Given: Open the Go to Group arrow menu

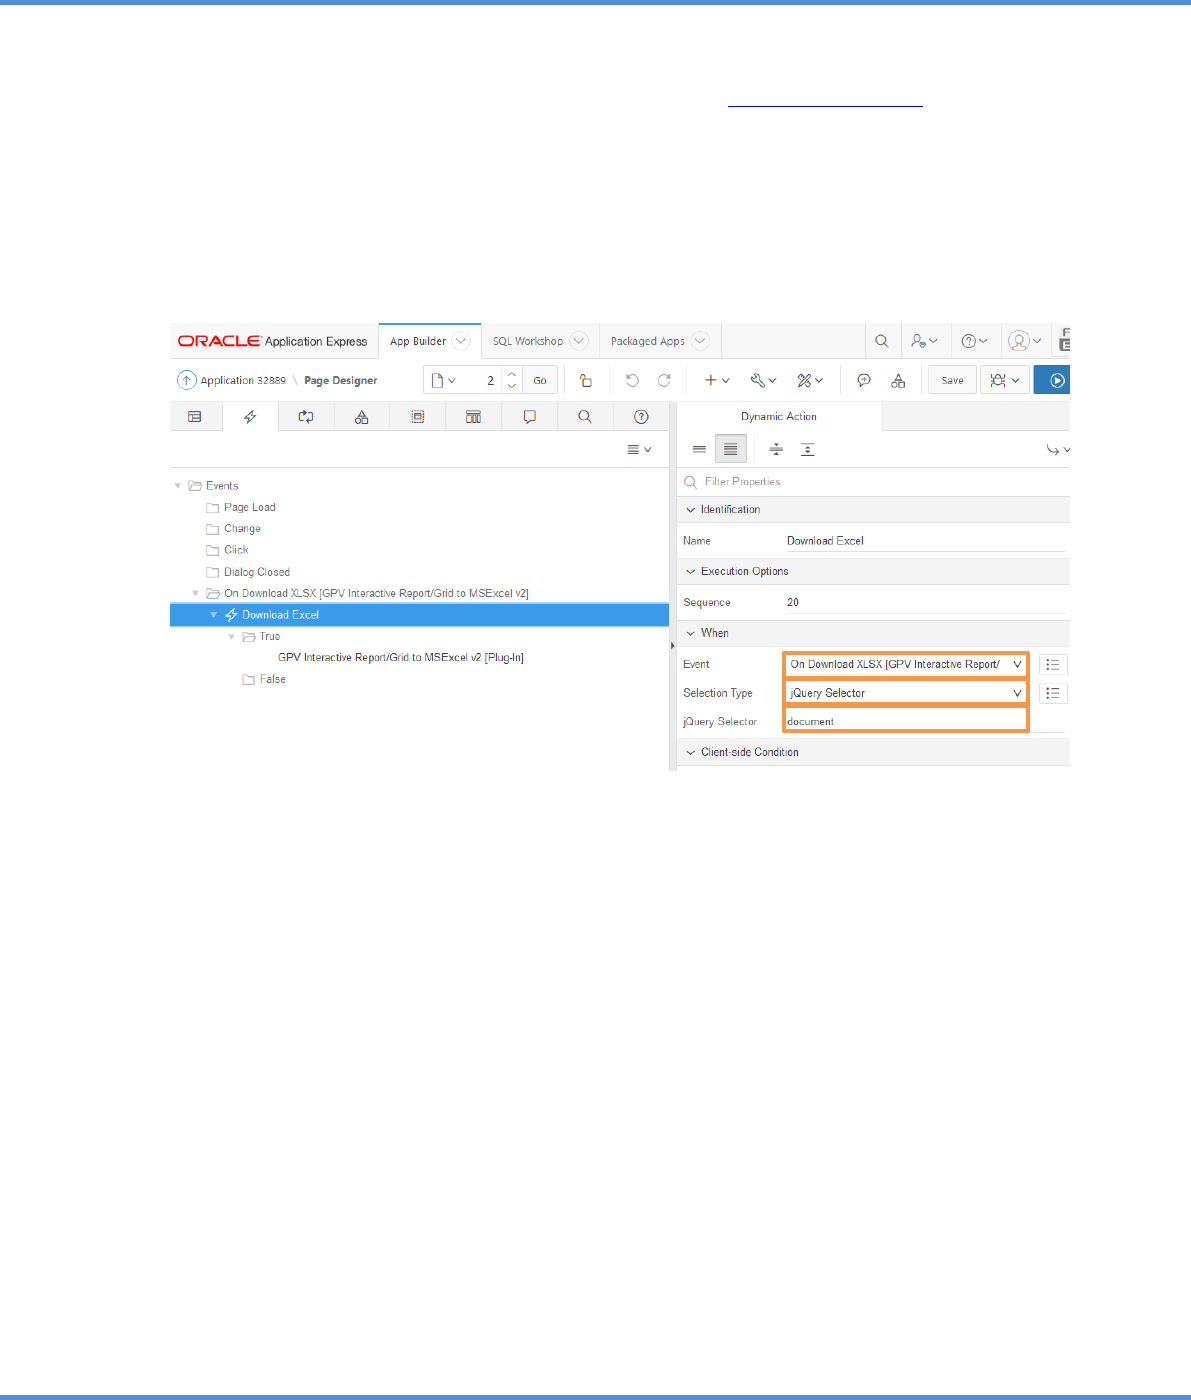Looking at the screenshot, I should [1057, 450].
